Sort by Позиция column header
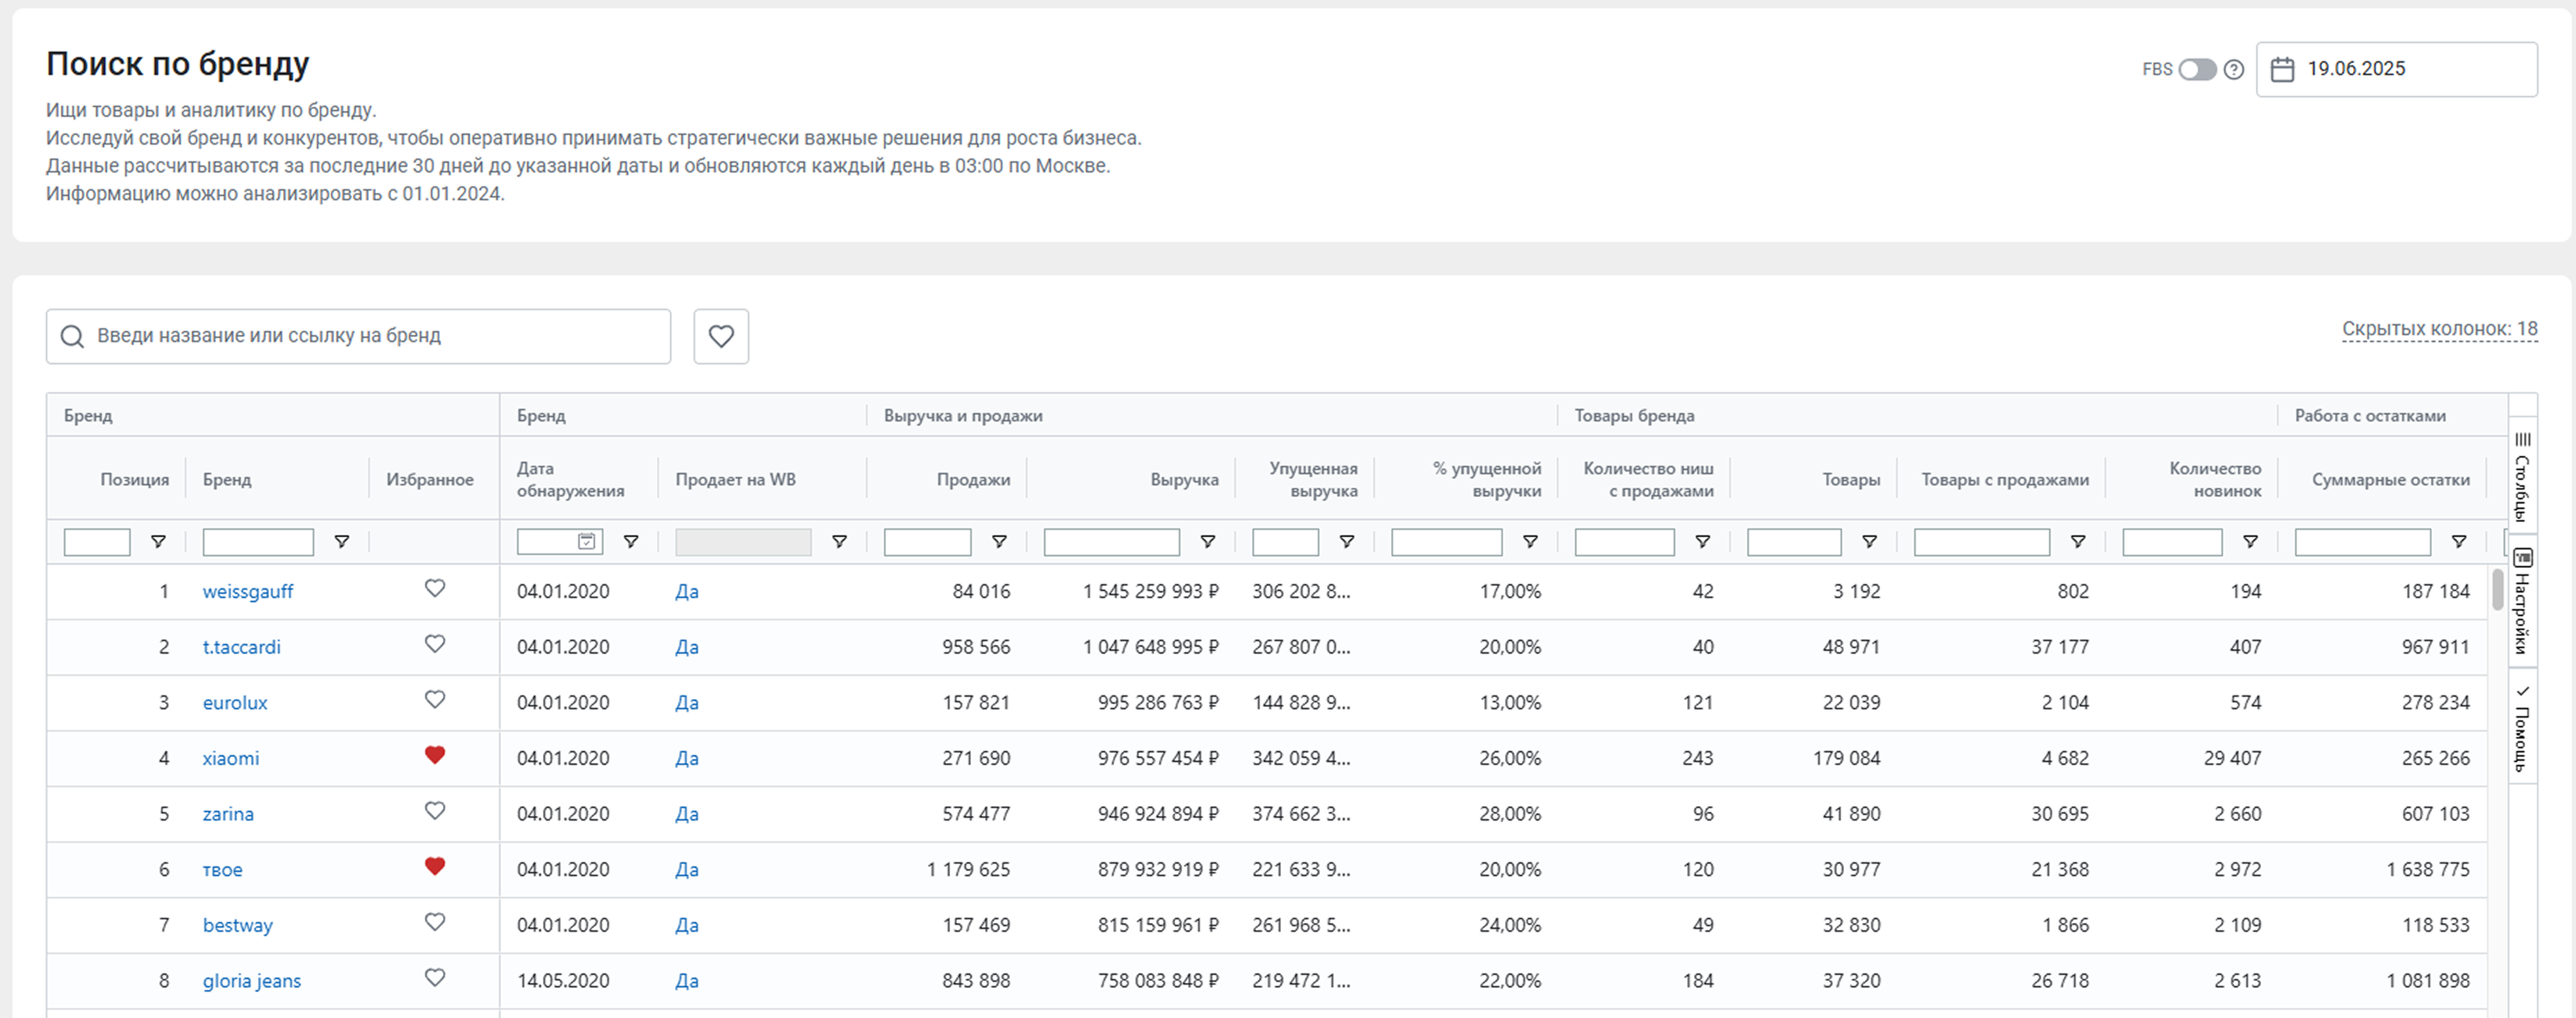 click(x=135, y=480)
